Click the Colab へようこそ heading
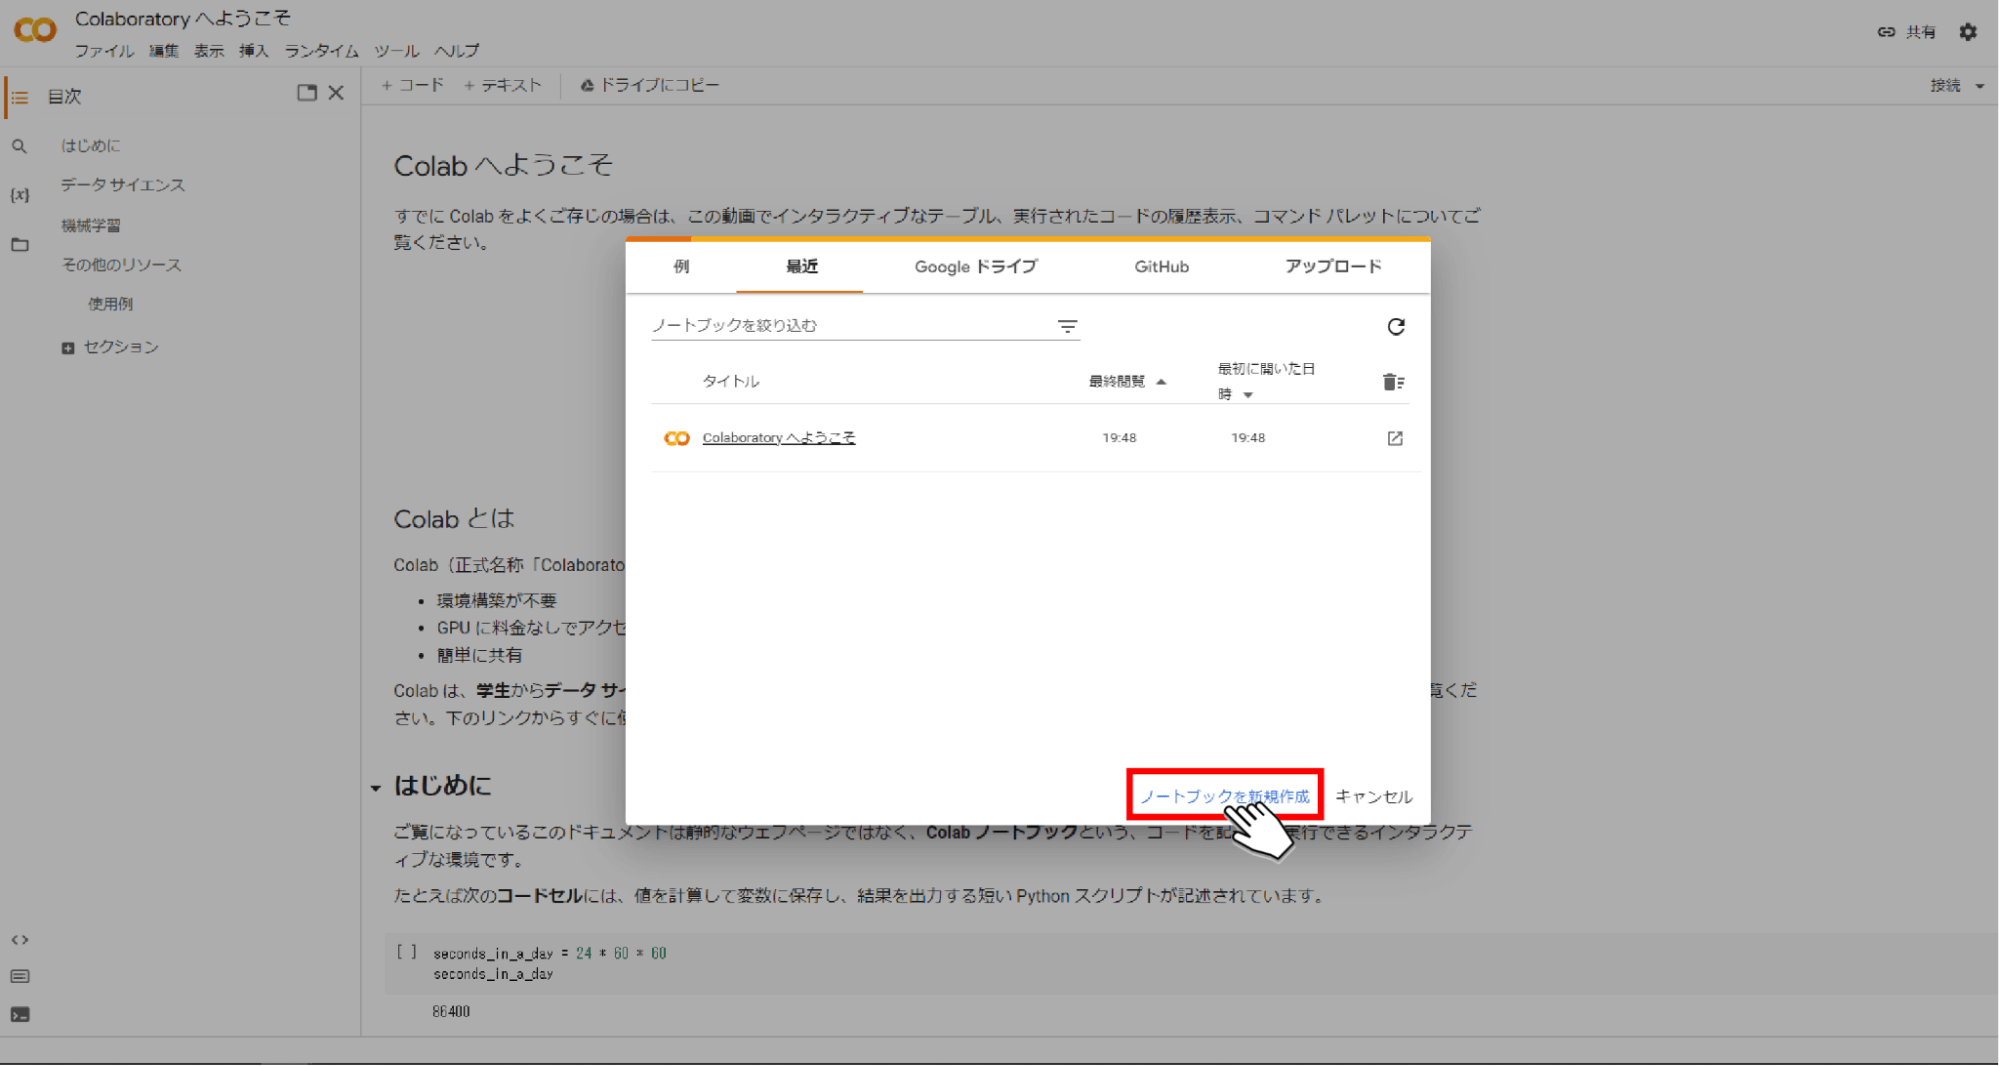This screenshot has width=1999, height=1066. 503,165
